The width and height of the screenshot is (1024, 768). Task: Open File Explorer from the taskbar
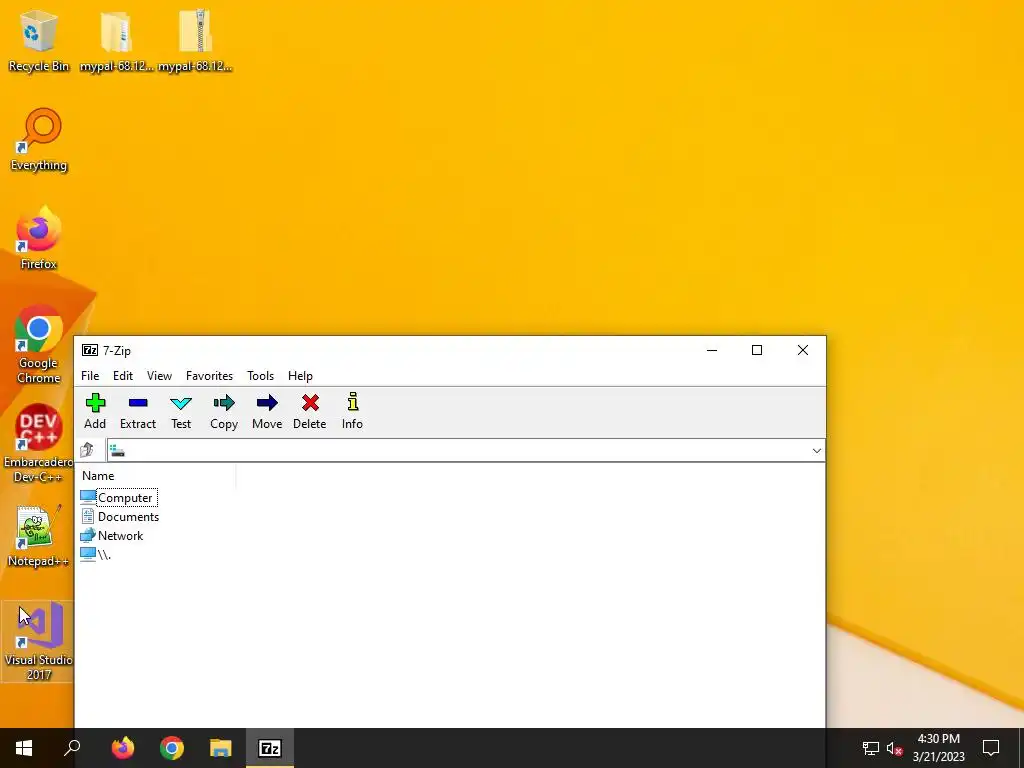[x=221, y=748]
